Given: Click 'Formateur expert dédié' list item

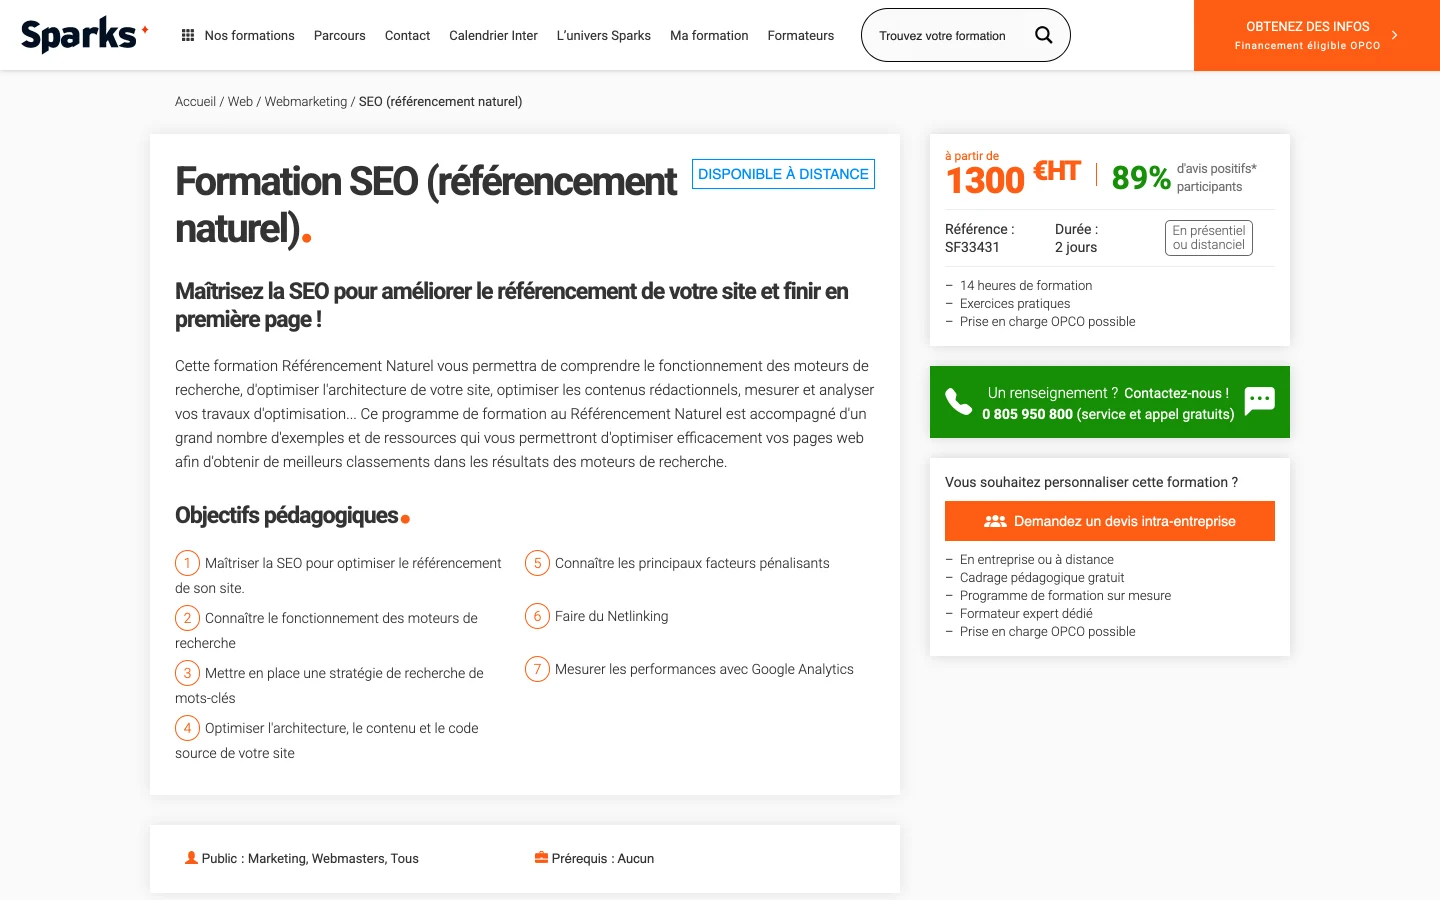Looking at the screenshot, I should pos(1026,613).
